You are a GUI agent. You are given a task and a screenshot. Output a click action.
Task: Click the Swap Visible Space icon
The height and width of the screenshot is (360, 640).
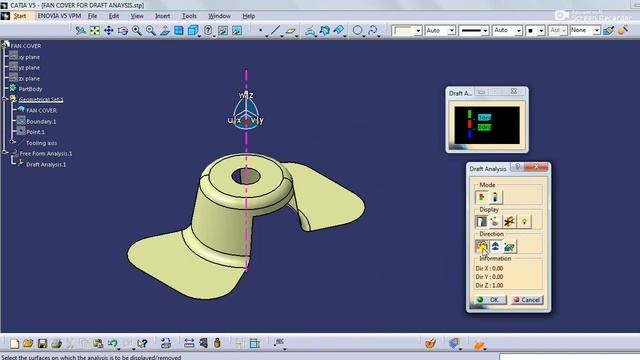[x=237, y=31]
